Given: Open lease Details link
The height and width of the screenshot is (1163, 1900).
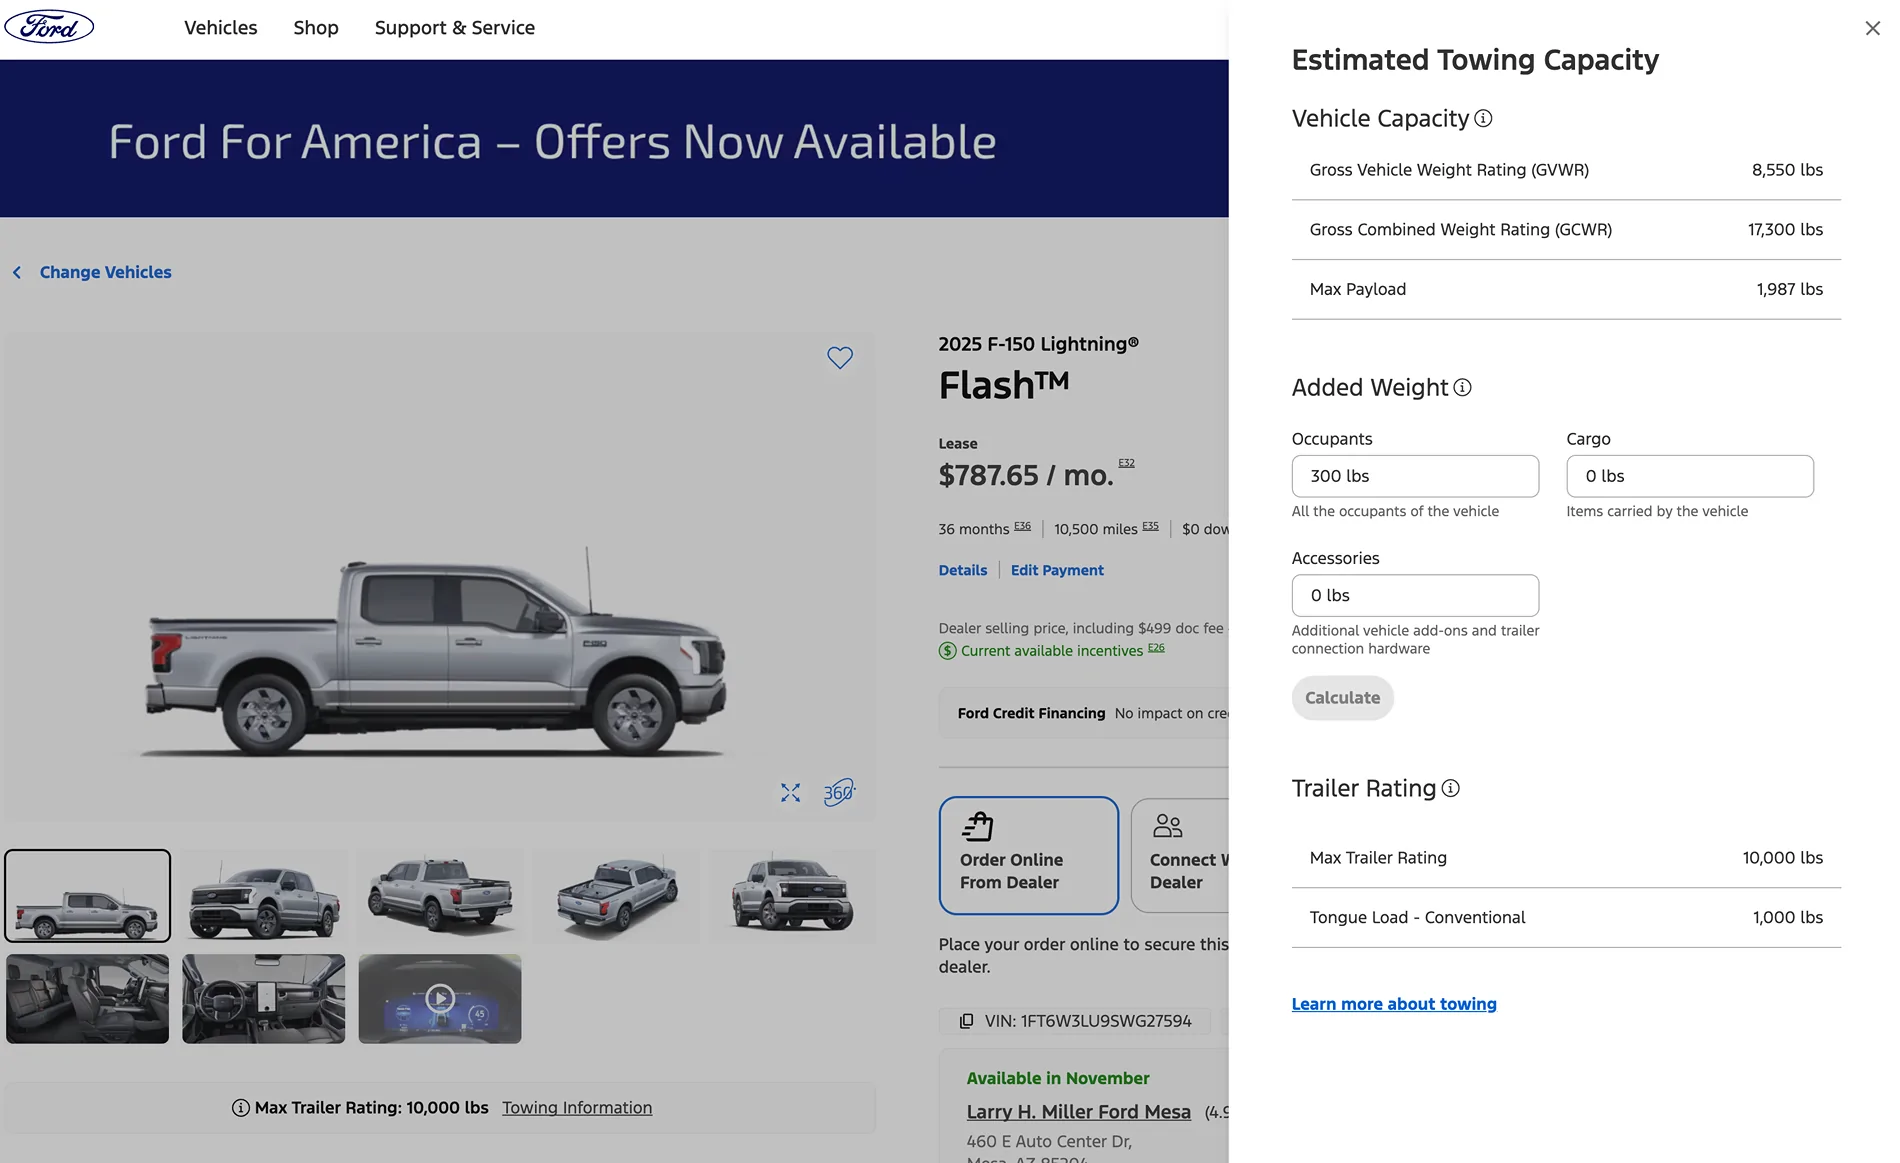Looking at the screenshot, I should (963, 571).
